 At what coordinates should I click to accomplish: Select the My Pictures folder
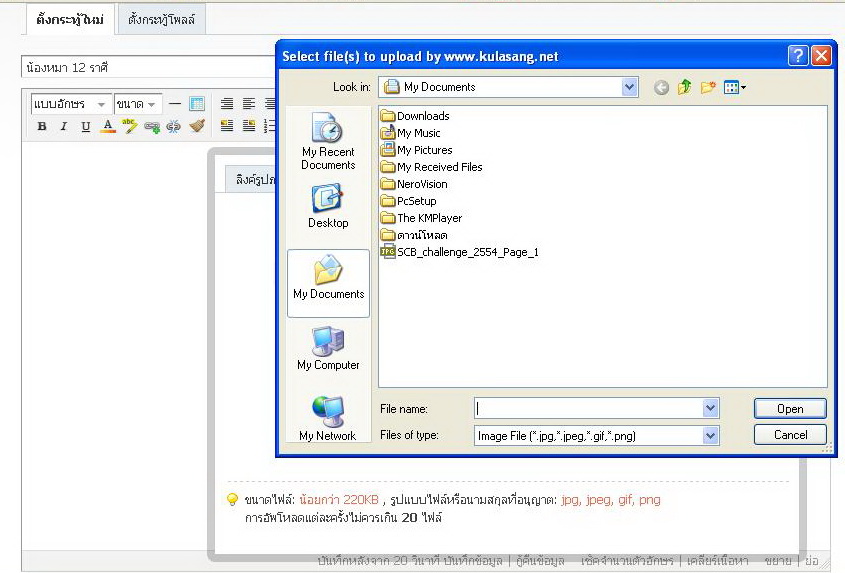point(417,150)
